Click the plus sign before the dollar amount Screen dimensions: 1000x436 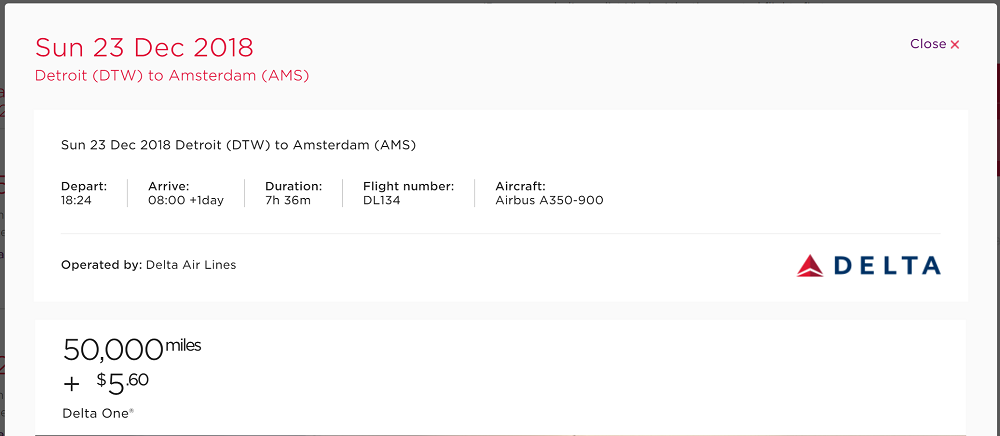tap(71, 383)
